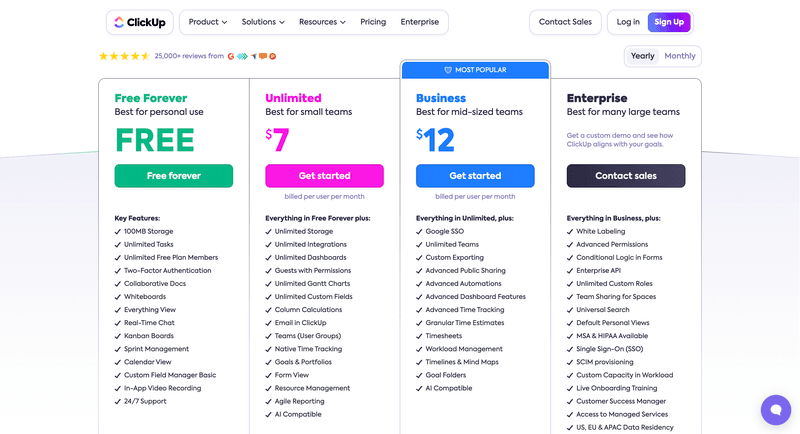This screenshot has height=434, width=800.
Task: Click the Contact Sales header button
Action: click(565, 22)
